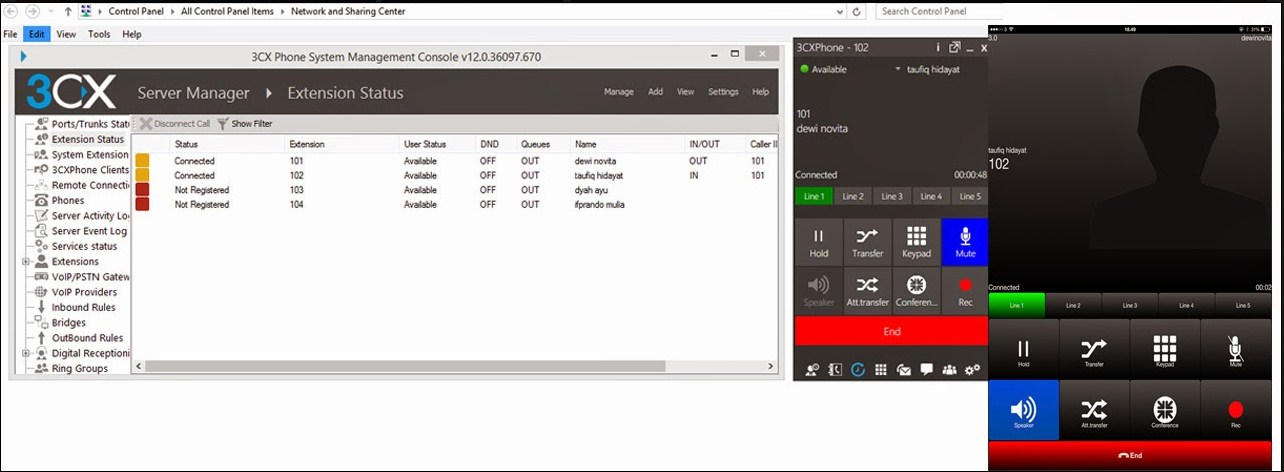Open the Settings menu in 3CX header

point(723,92)
